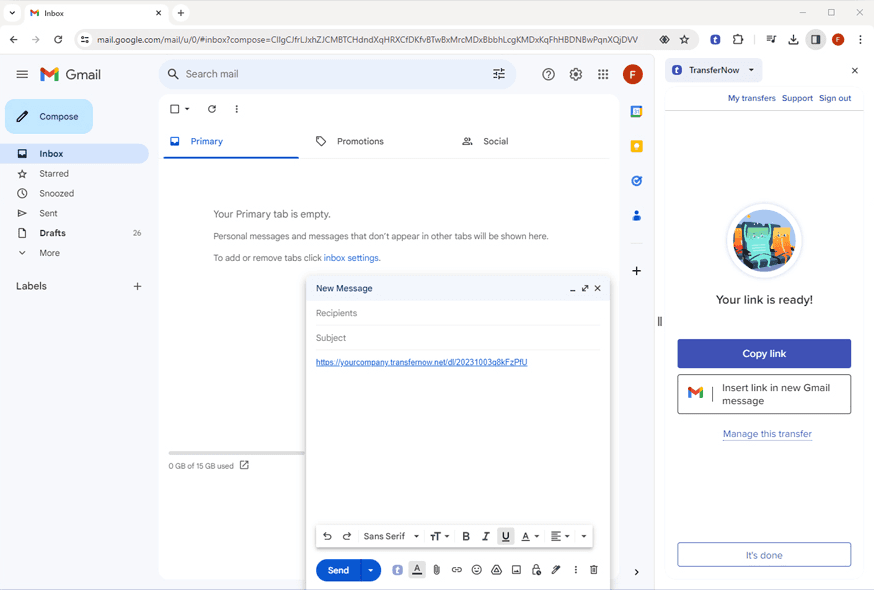
Task: Toggle underline formatting off
Action: click(506, 536)
